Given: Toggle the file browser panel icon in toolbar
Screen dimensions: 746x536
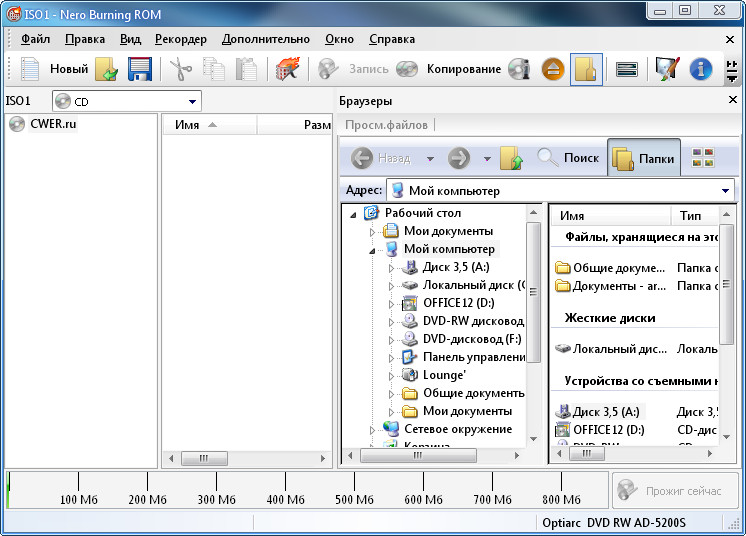Looking at the screenshot, I should point(586,69).
